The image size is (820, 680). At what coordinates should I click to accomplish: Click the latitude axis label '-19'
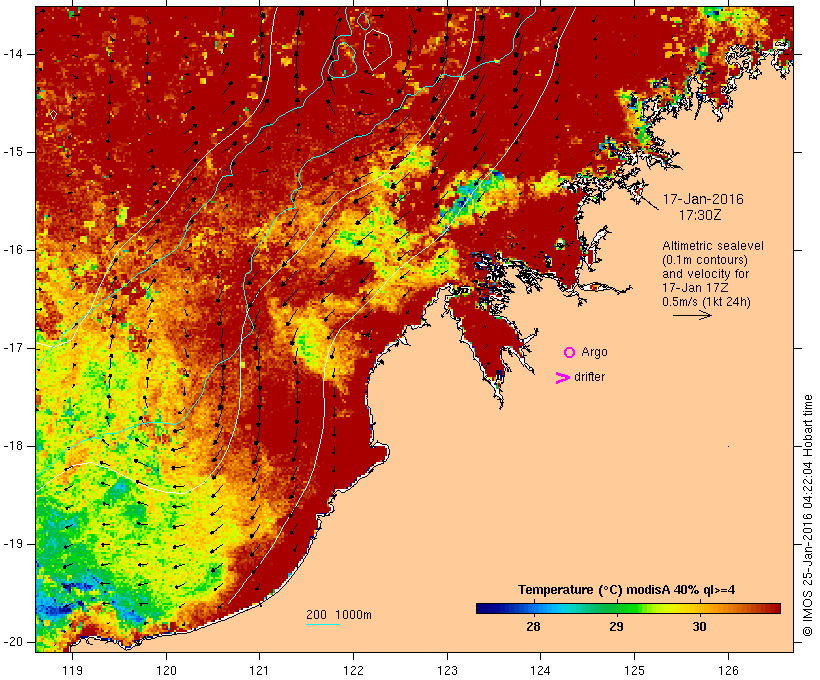(x=13, y=544)
